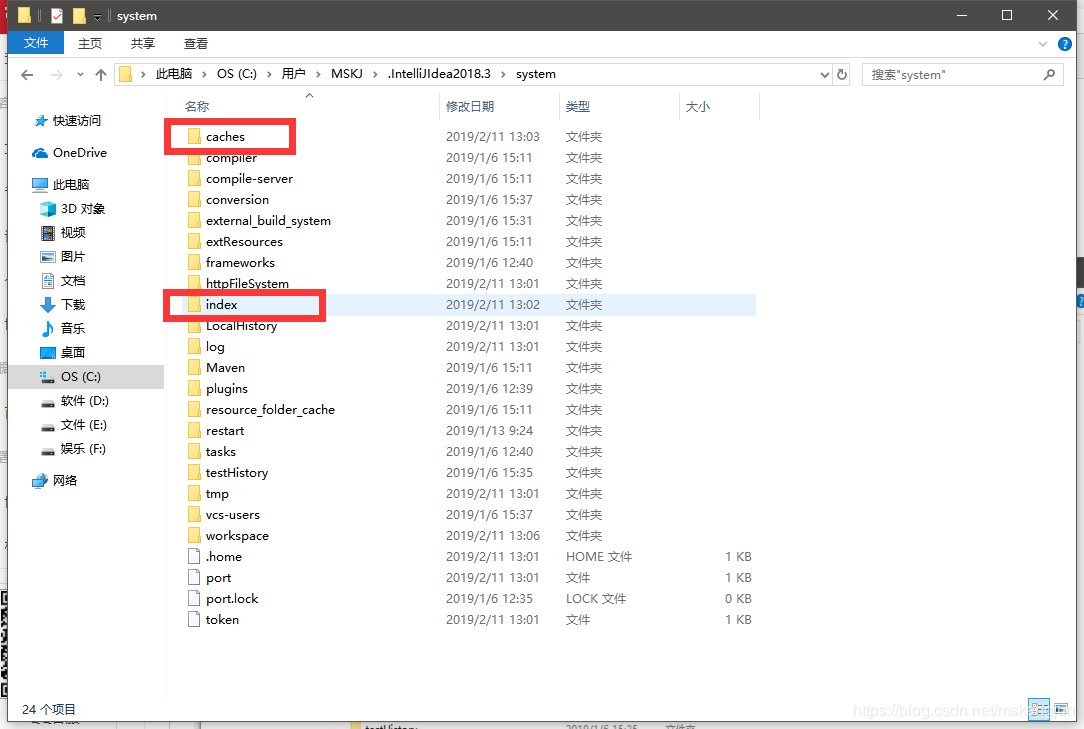
Task: Select the resource_folder_cache folder icon
Action: [x=194, y=409]
